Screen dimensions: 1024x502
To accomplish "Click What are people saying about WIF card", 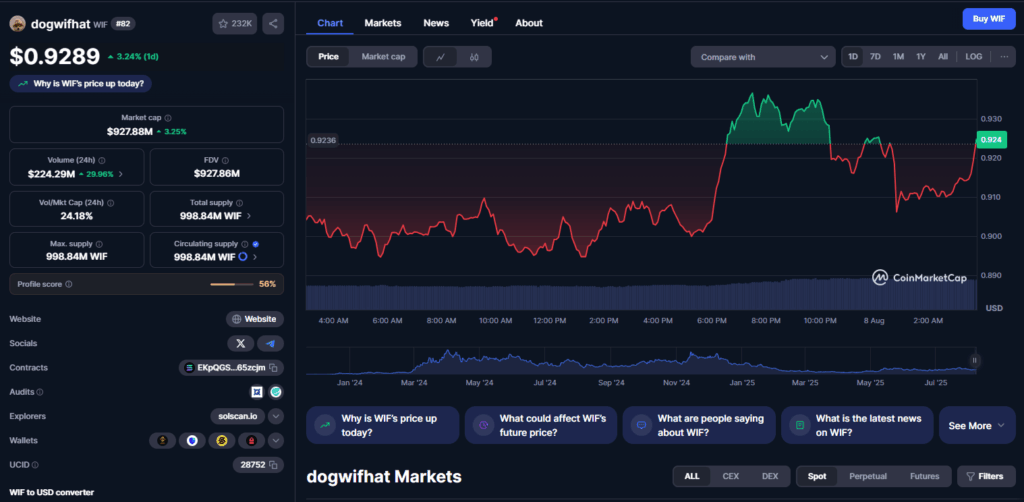I will pyautogui.click(x=699, y=426).
